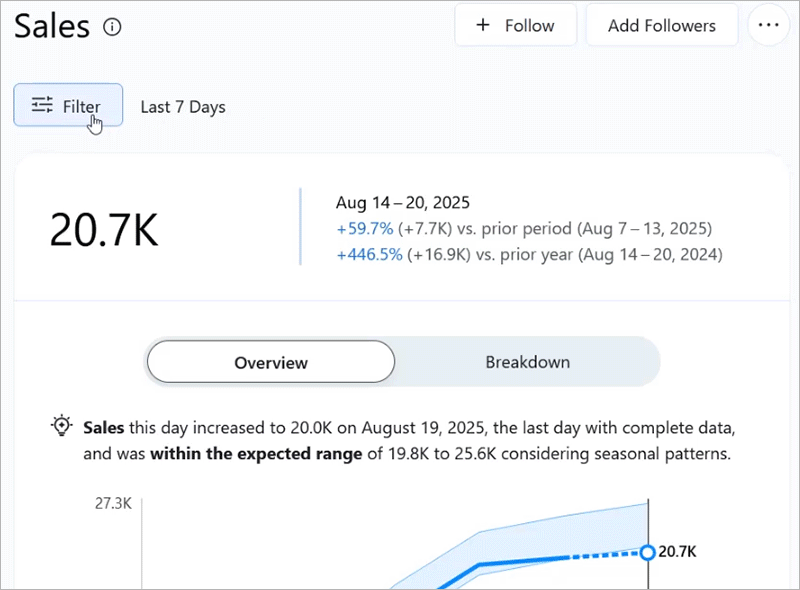Click the plus icon on Follow
This screenshot has width=800, height=590.
(x=483, y=25)
